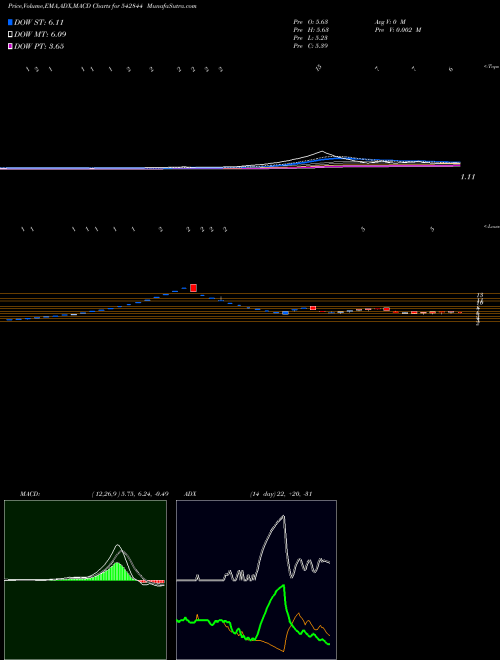This screenshot has height=660, width=500.
Task: Select the 'DOW MT: 6.09' legend text
Action: (x=40, y=35)
